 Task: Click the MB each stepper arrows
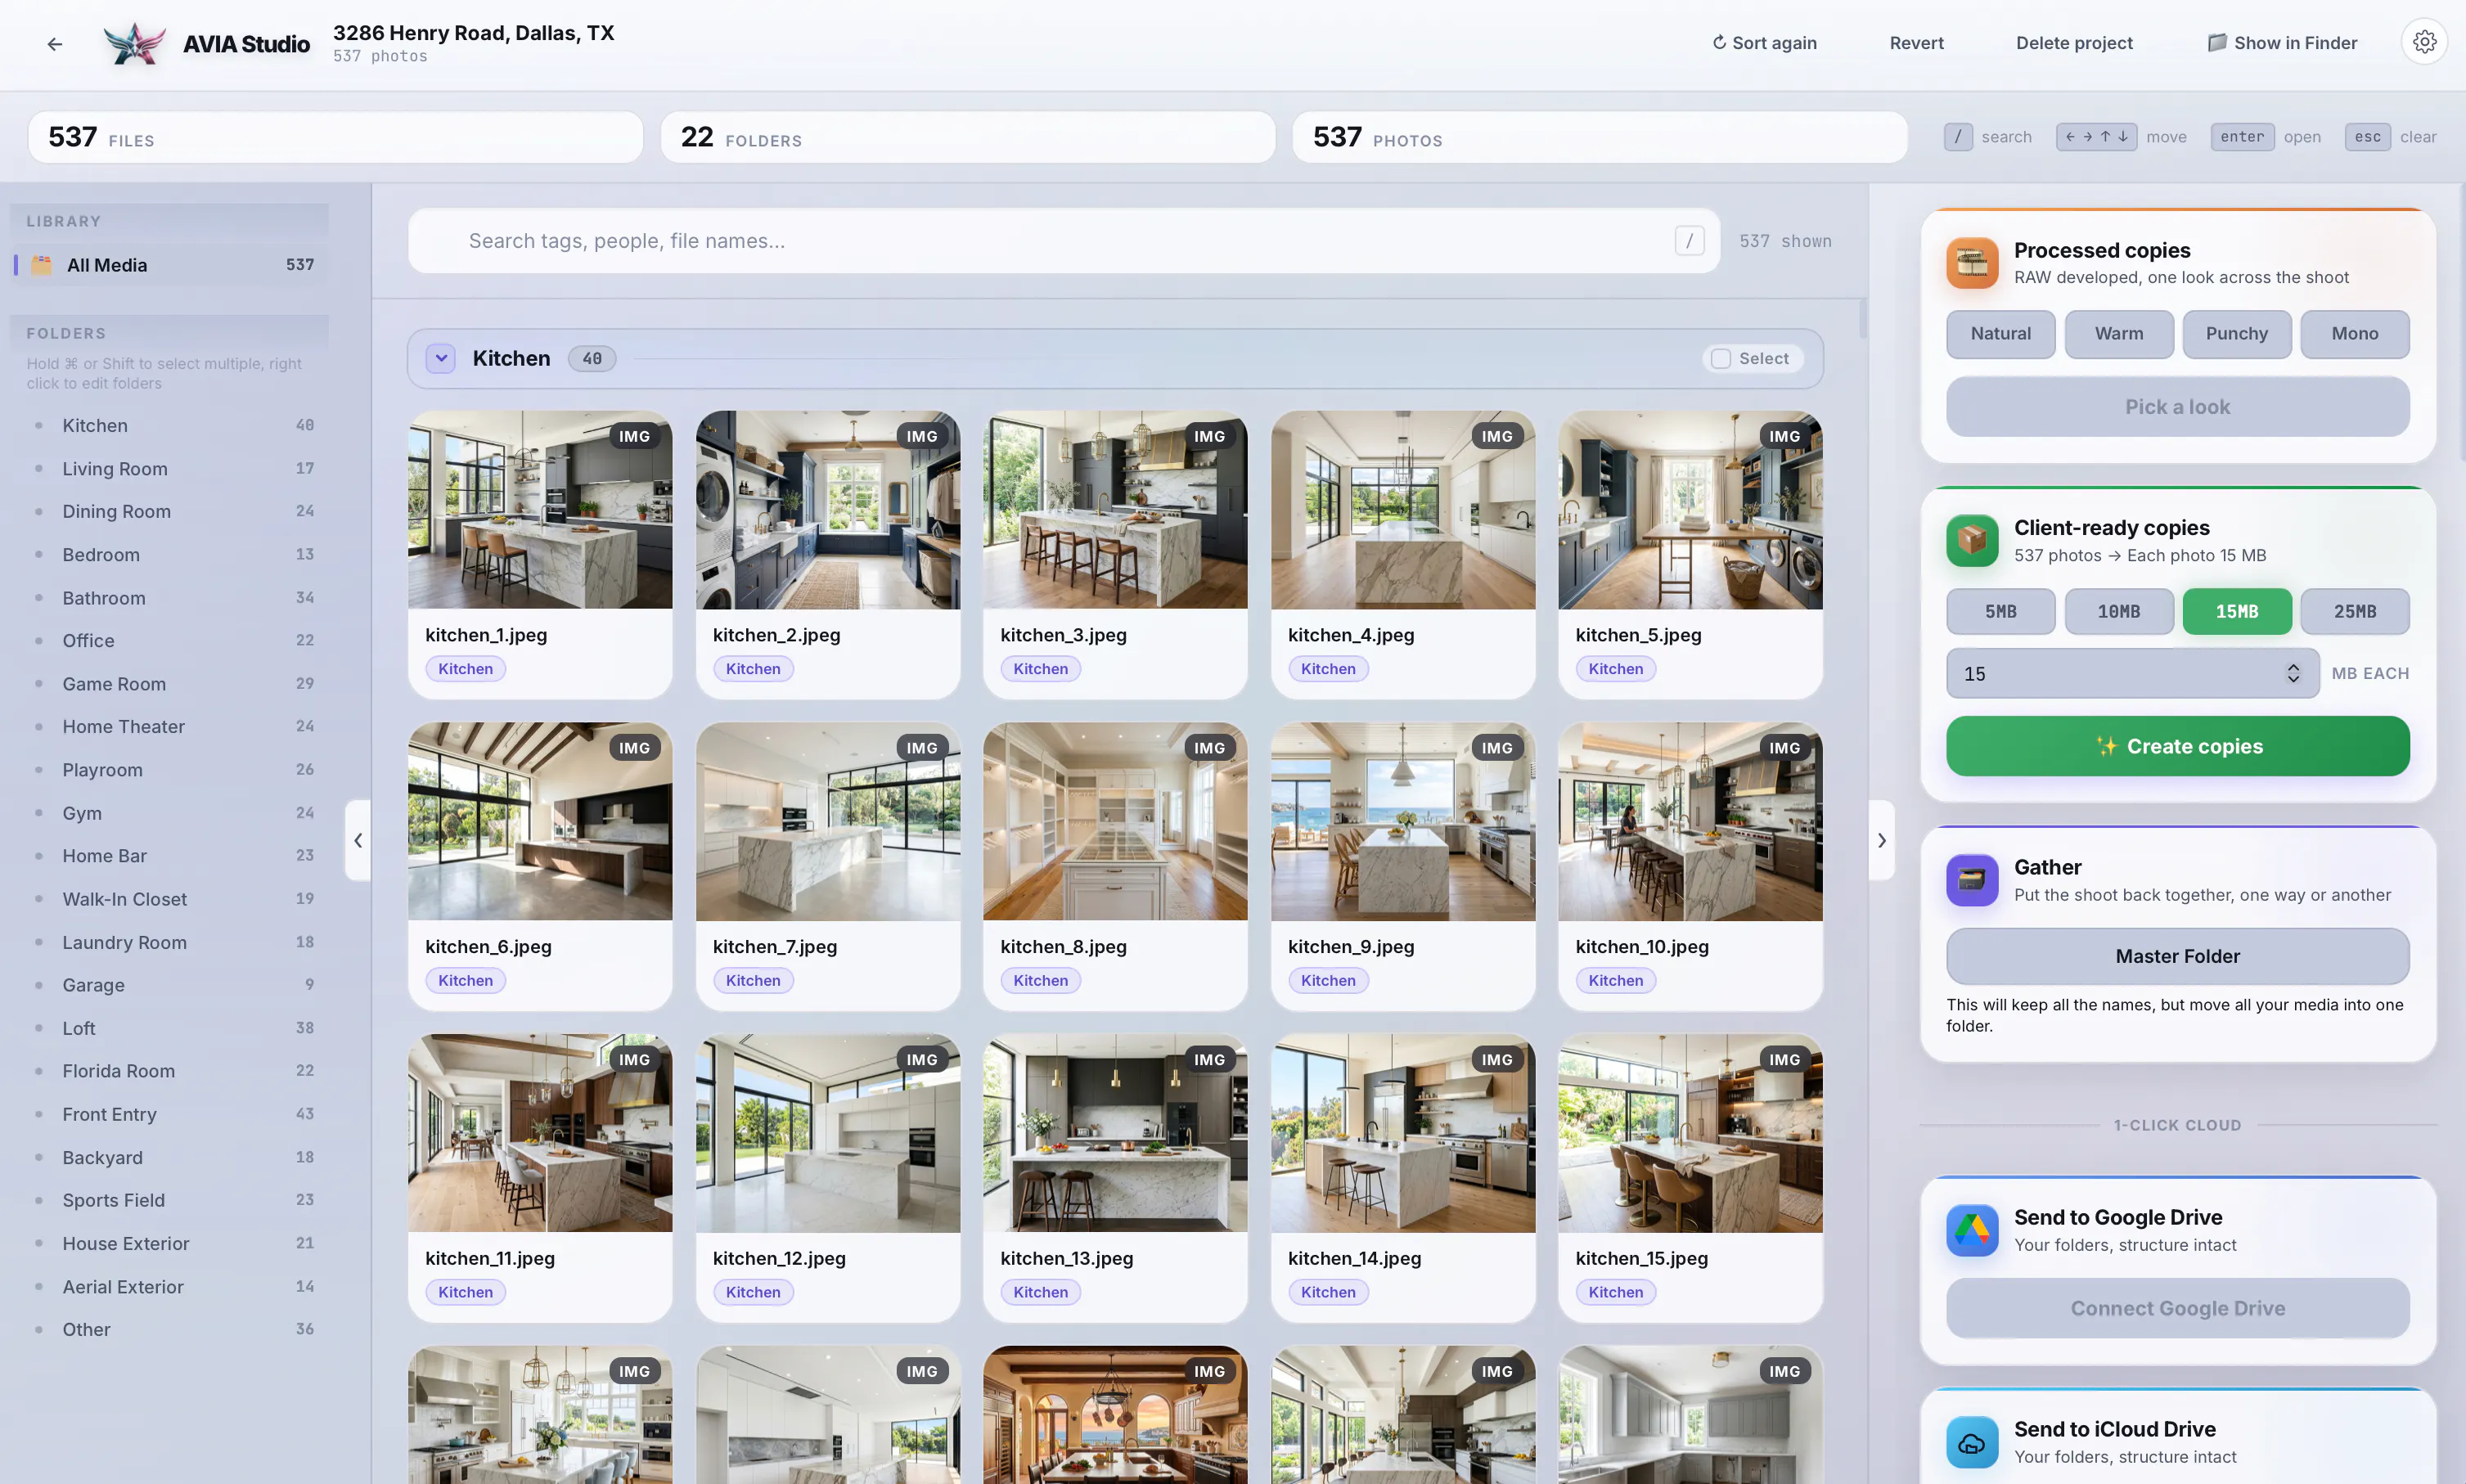click(x=2292, y=674)
